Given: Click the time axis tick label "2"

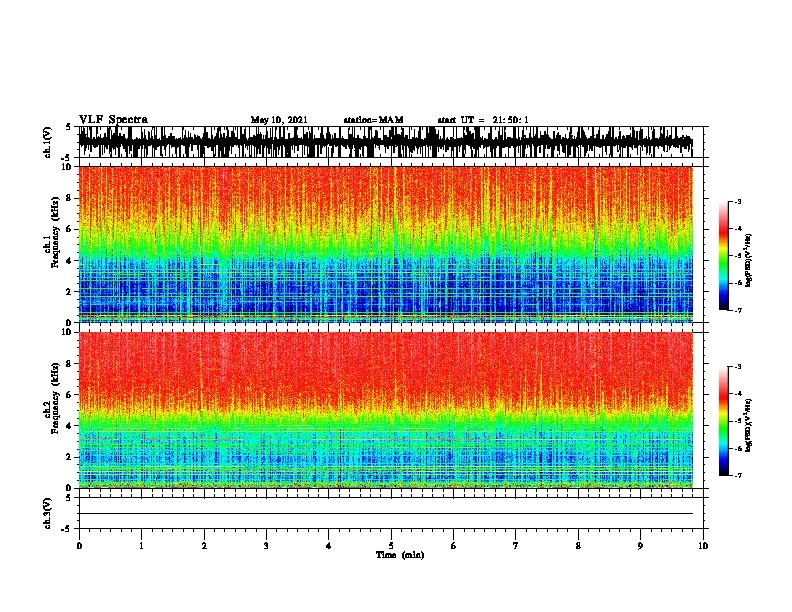Looking at the screenshot, I should click(x=204, y=545).
